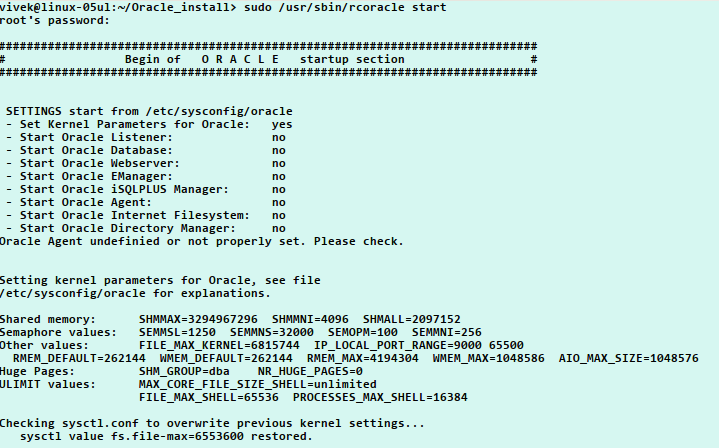719x448 pixels.
Task: Click the IP_LOCAL_PORT_RANGE=9000 65500 text
Action: pos(419,345)
